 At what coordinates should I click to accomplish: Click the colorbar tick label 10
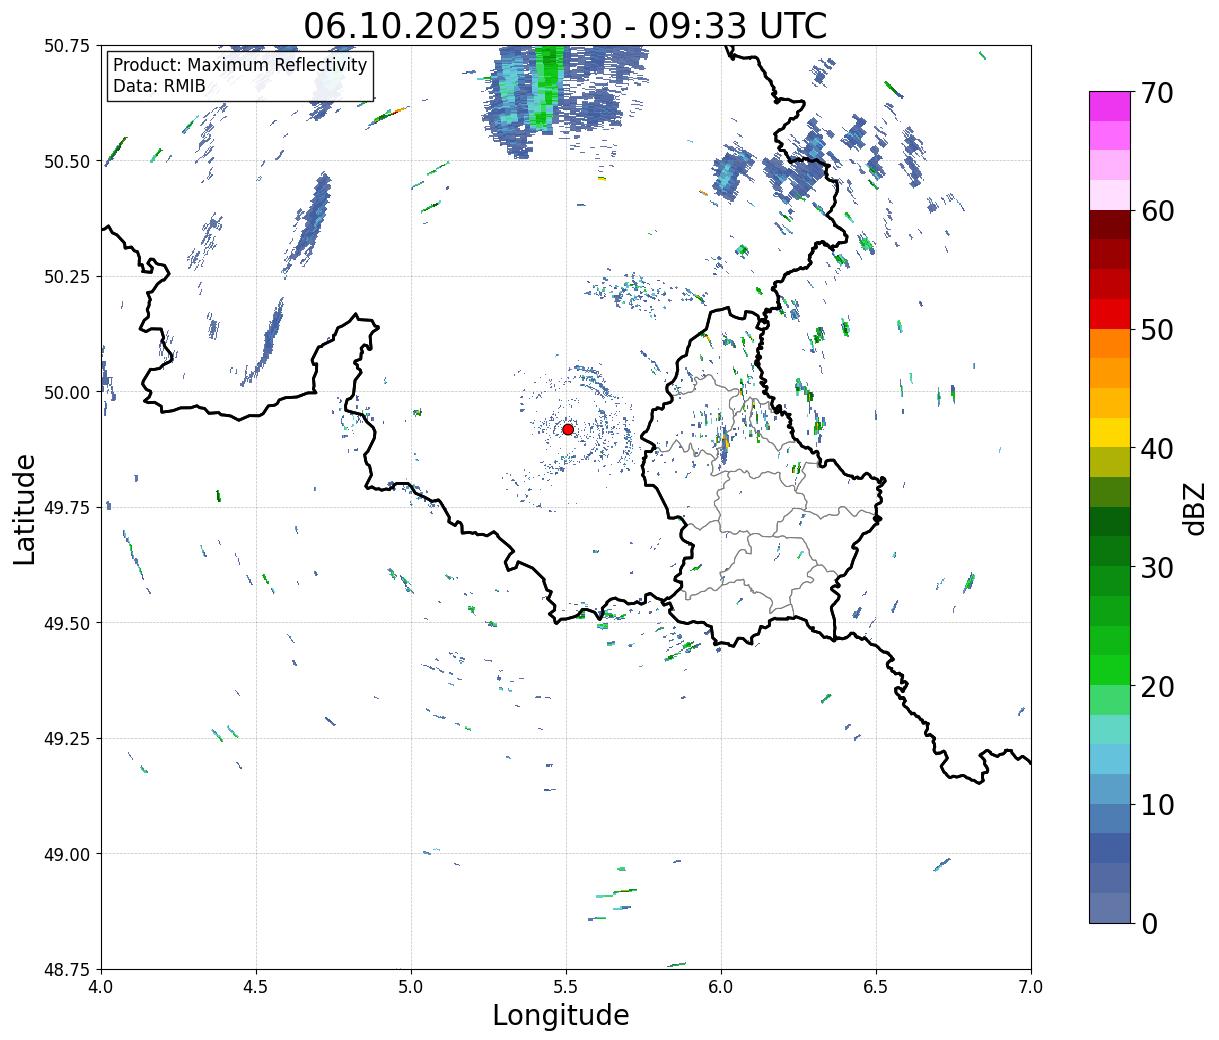[1156, 804]
